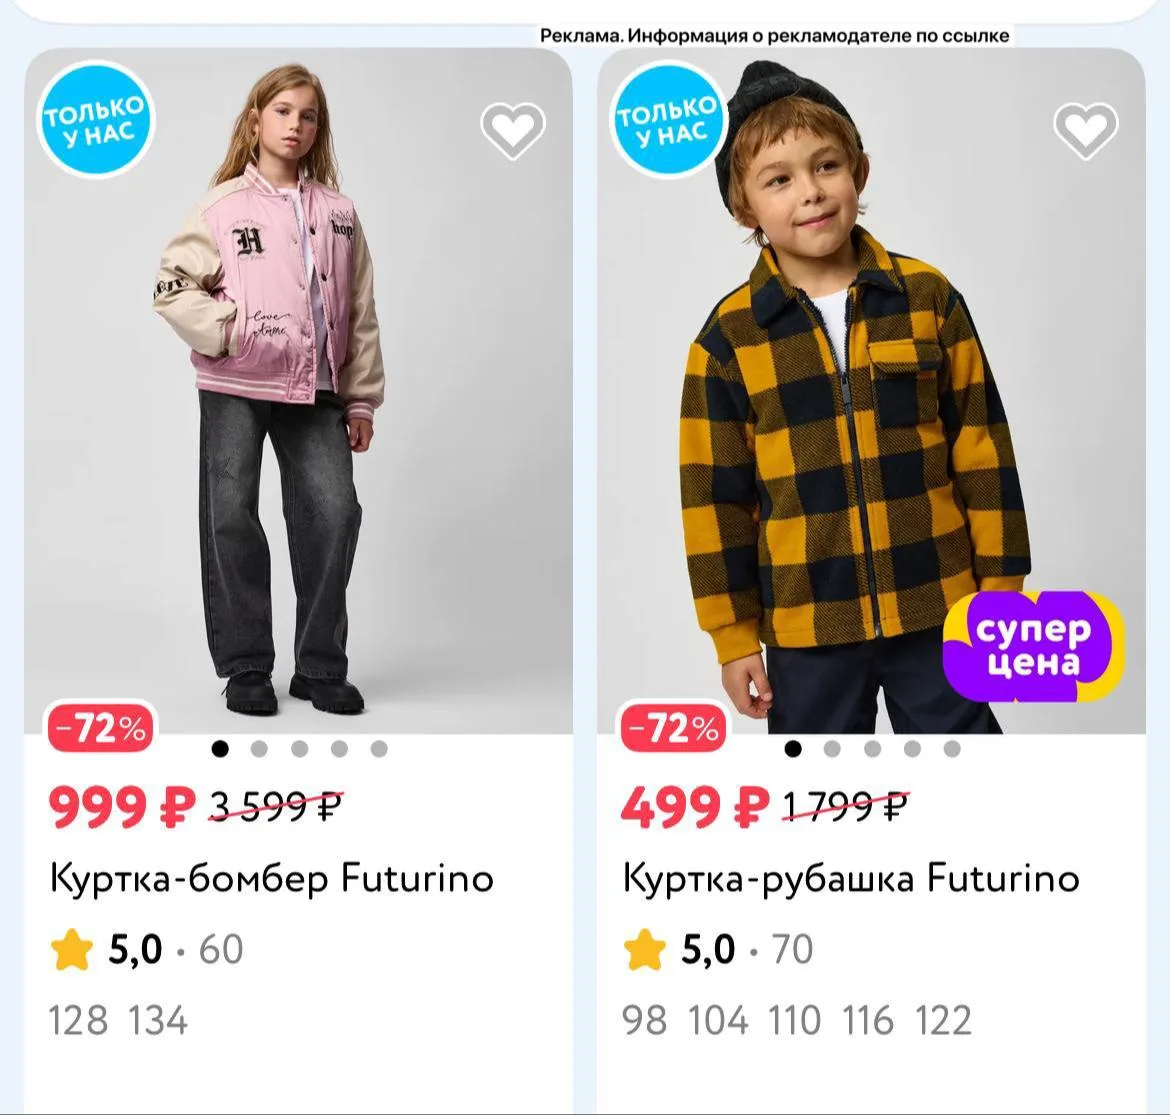The height and width of the screenshot is (1115, 1170).
Task: Open 'Куртка-рубашка Futurino' product title
Action: click(x=851, y=878)
